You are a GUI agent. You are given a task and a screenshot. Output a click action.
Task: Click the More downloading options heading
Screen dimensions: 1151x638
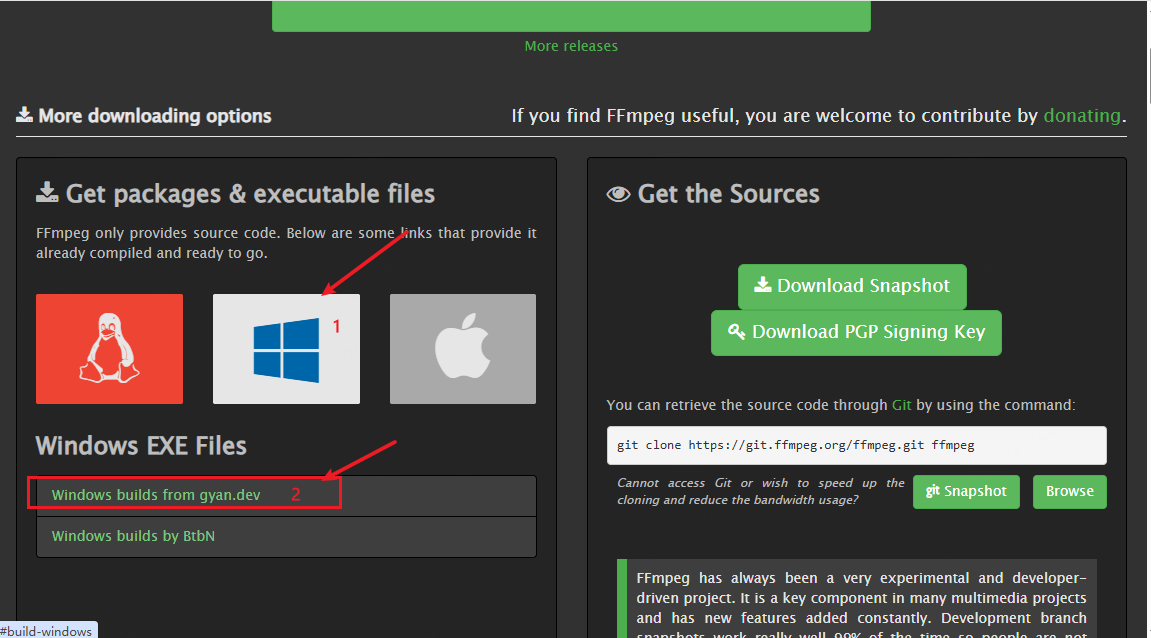tap(144, 116)
